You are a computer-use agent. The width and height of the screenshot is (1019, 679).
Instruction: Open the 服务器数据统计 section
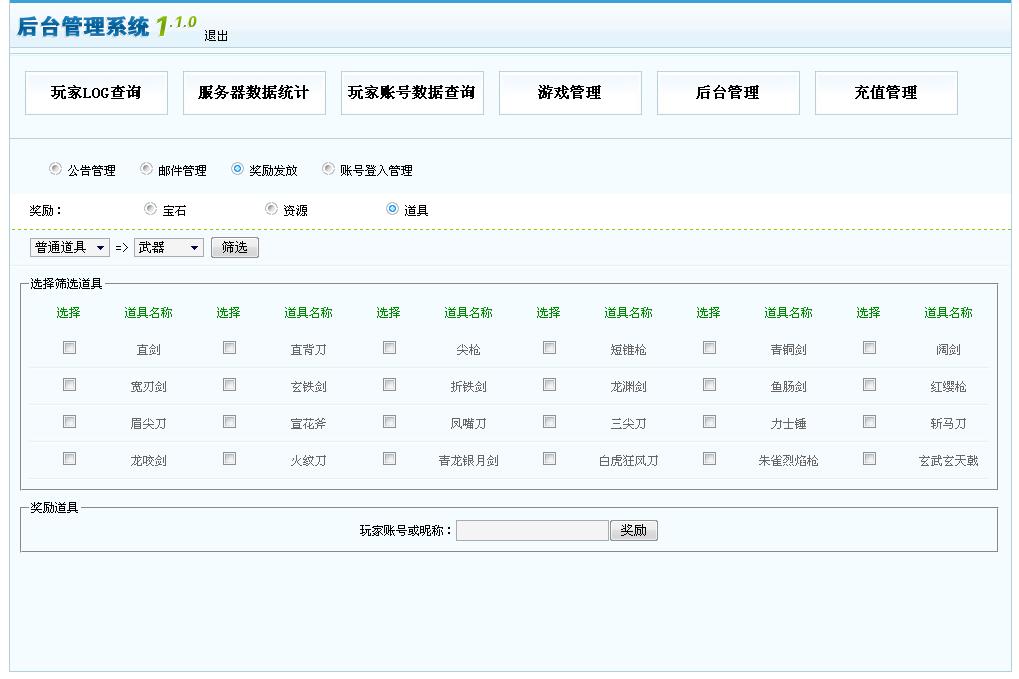tap(254, 92)
